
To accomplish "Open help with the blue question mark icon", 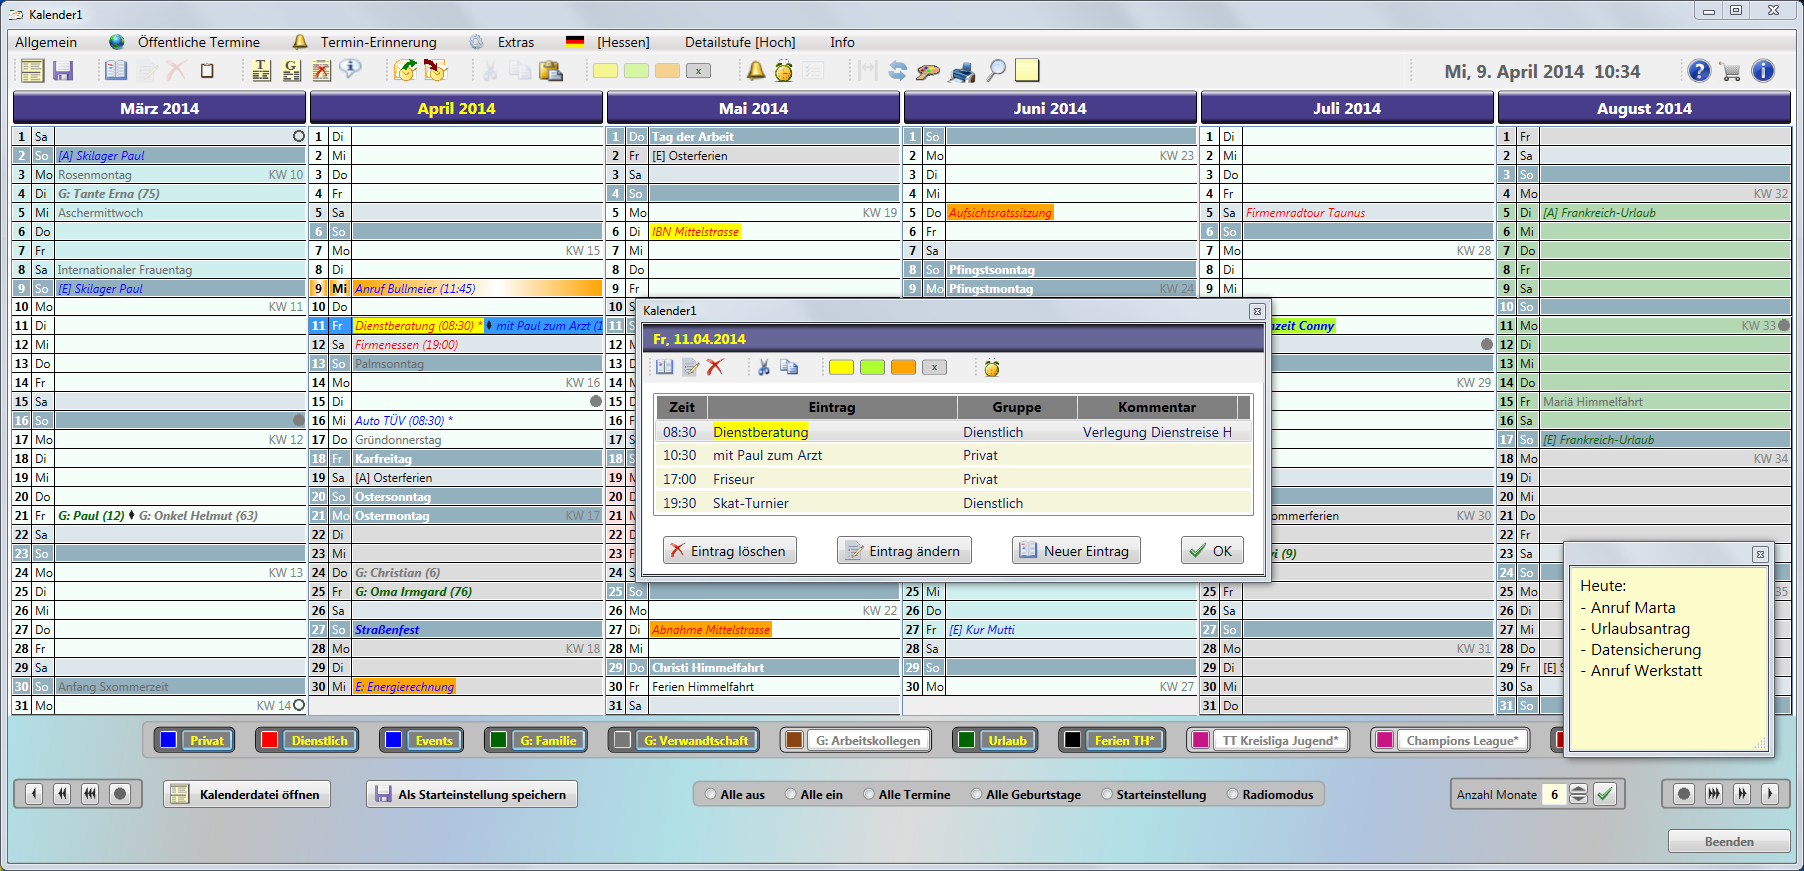I will pos(1699,71).
